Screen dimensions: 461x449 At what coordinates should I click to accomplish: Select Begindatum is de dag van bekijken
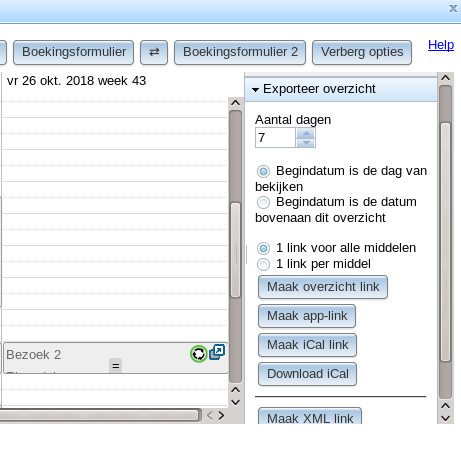coord(263,171)
